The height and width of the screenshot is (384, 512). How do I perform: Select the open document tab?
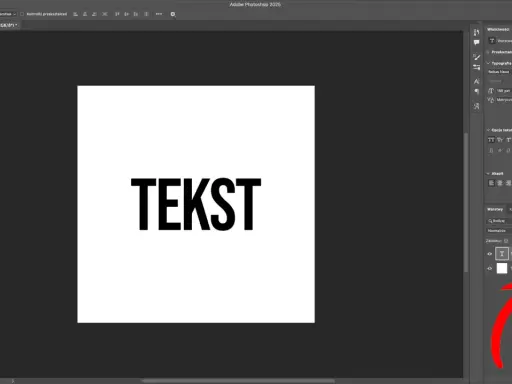10,25
